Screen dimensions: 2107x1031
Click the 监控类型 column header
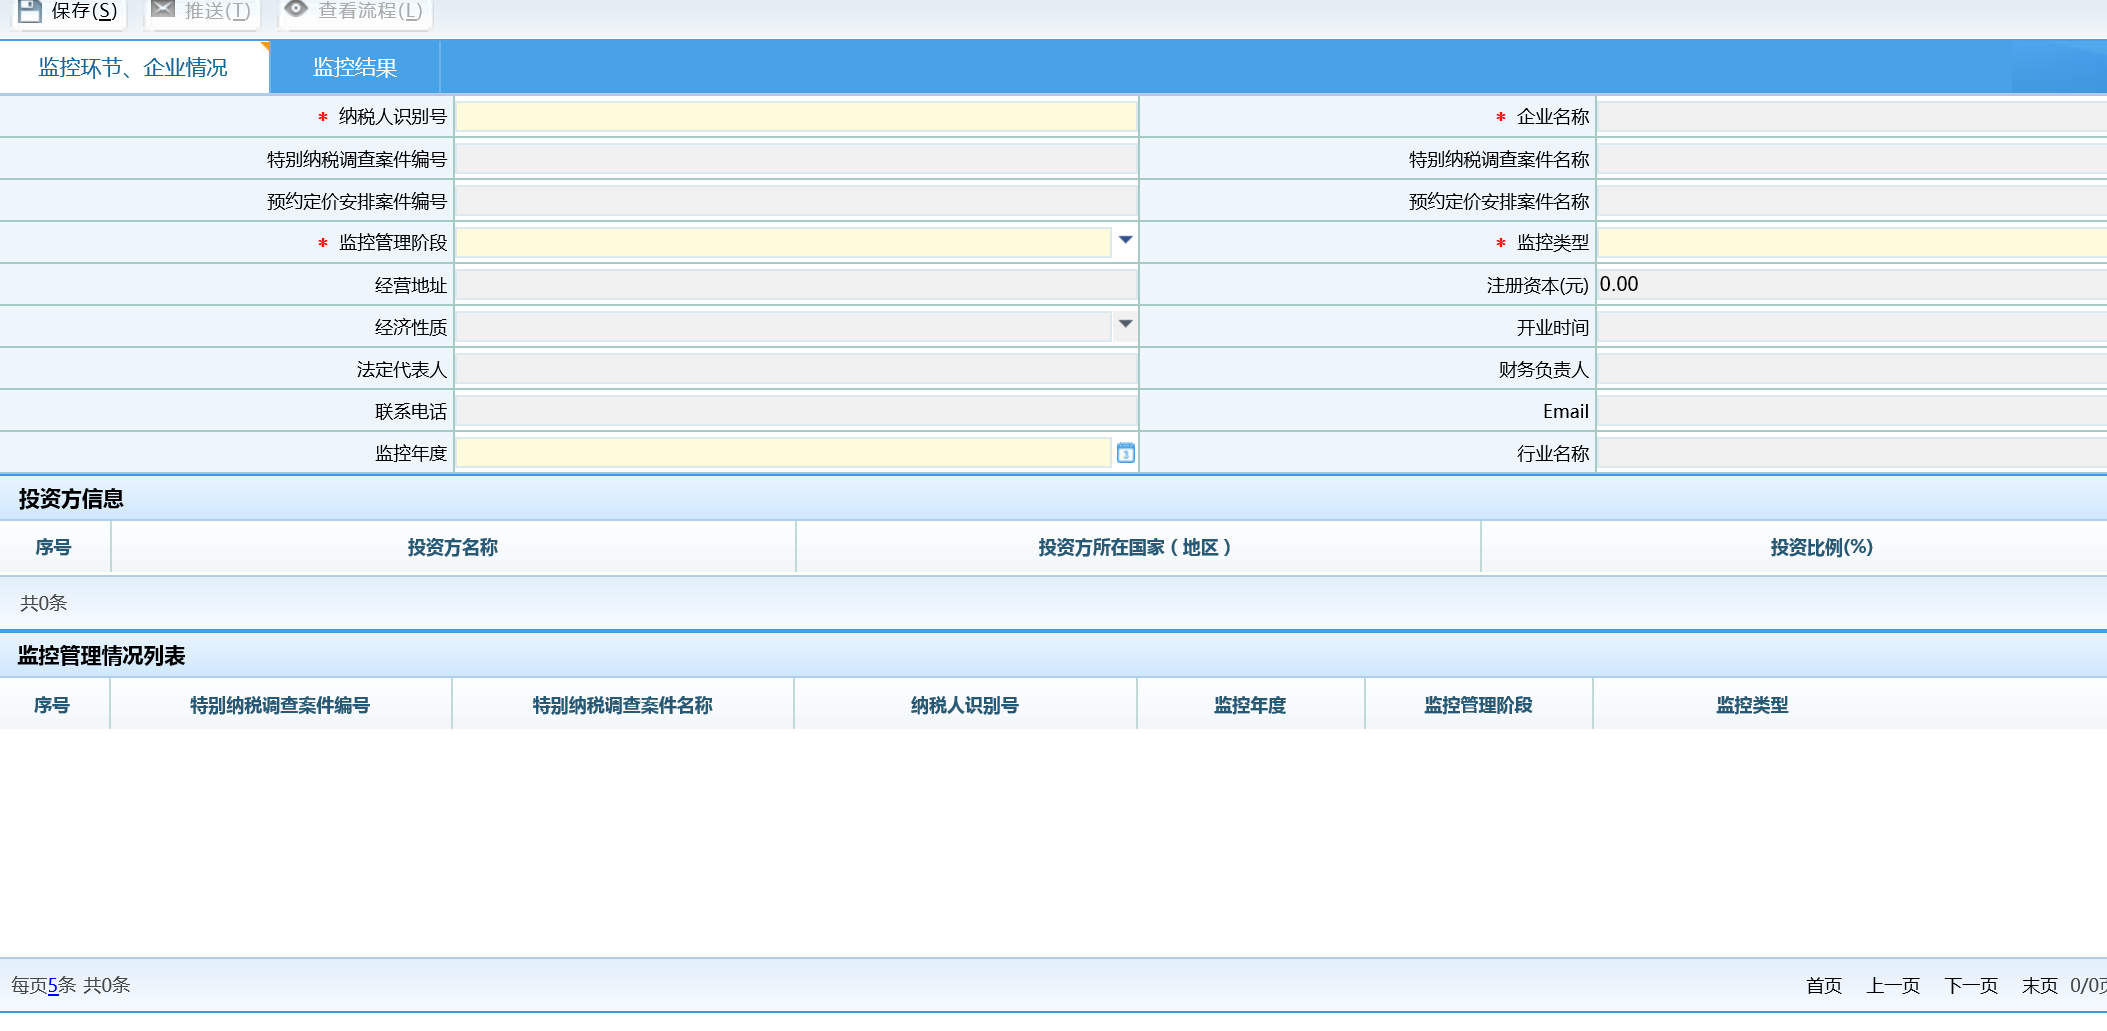pyautogui.click(x=1752, y=705)
